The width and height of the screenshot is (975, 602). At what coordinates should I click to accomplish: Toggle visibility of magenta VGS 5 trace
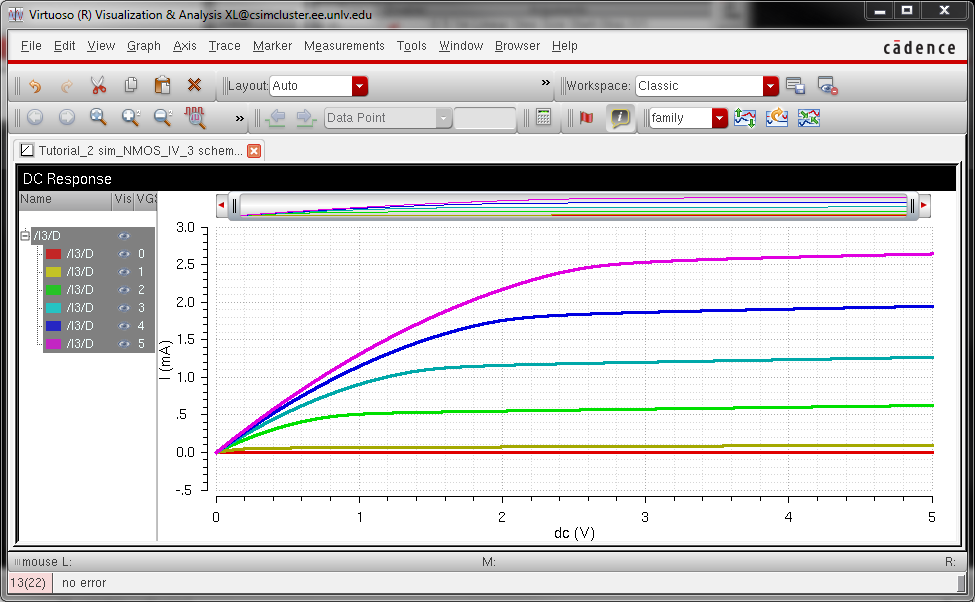pyautogui.click(x=124, y=344)
